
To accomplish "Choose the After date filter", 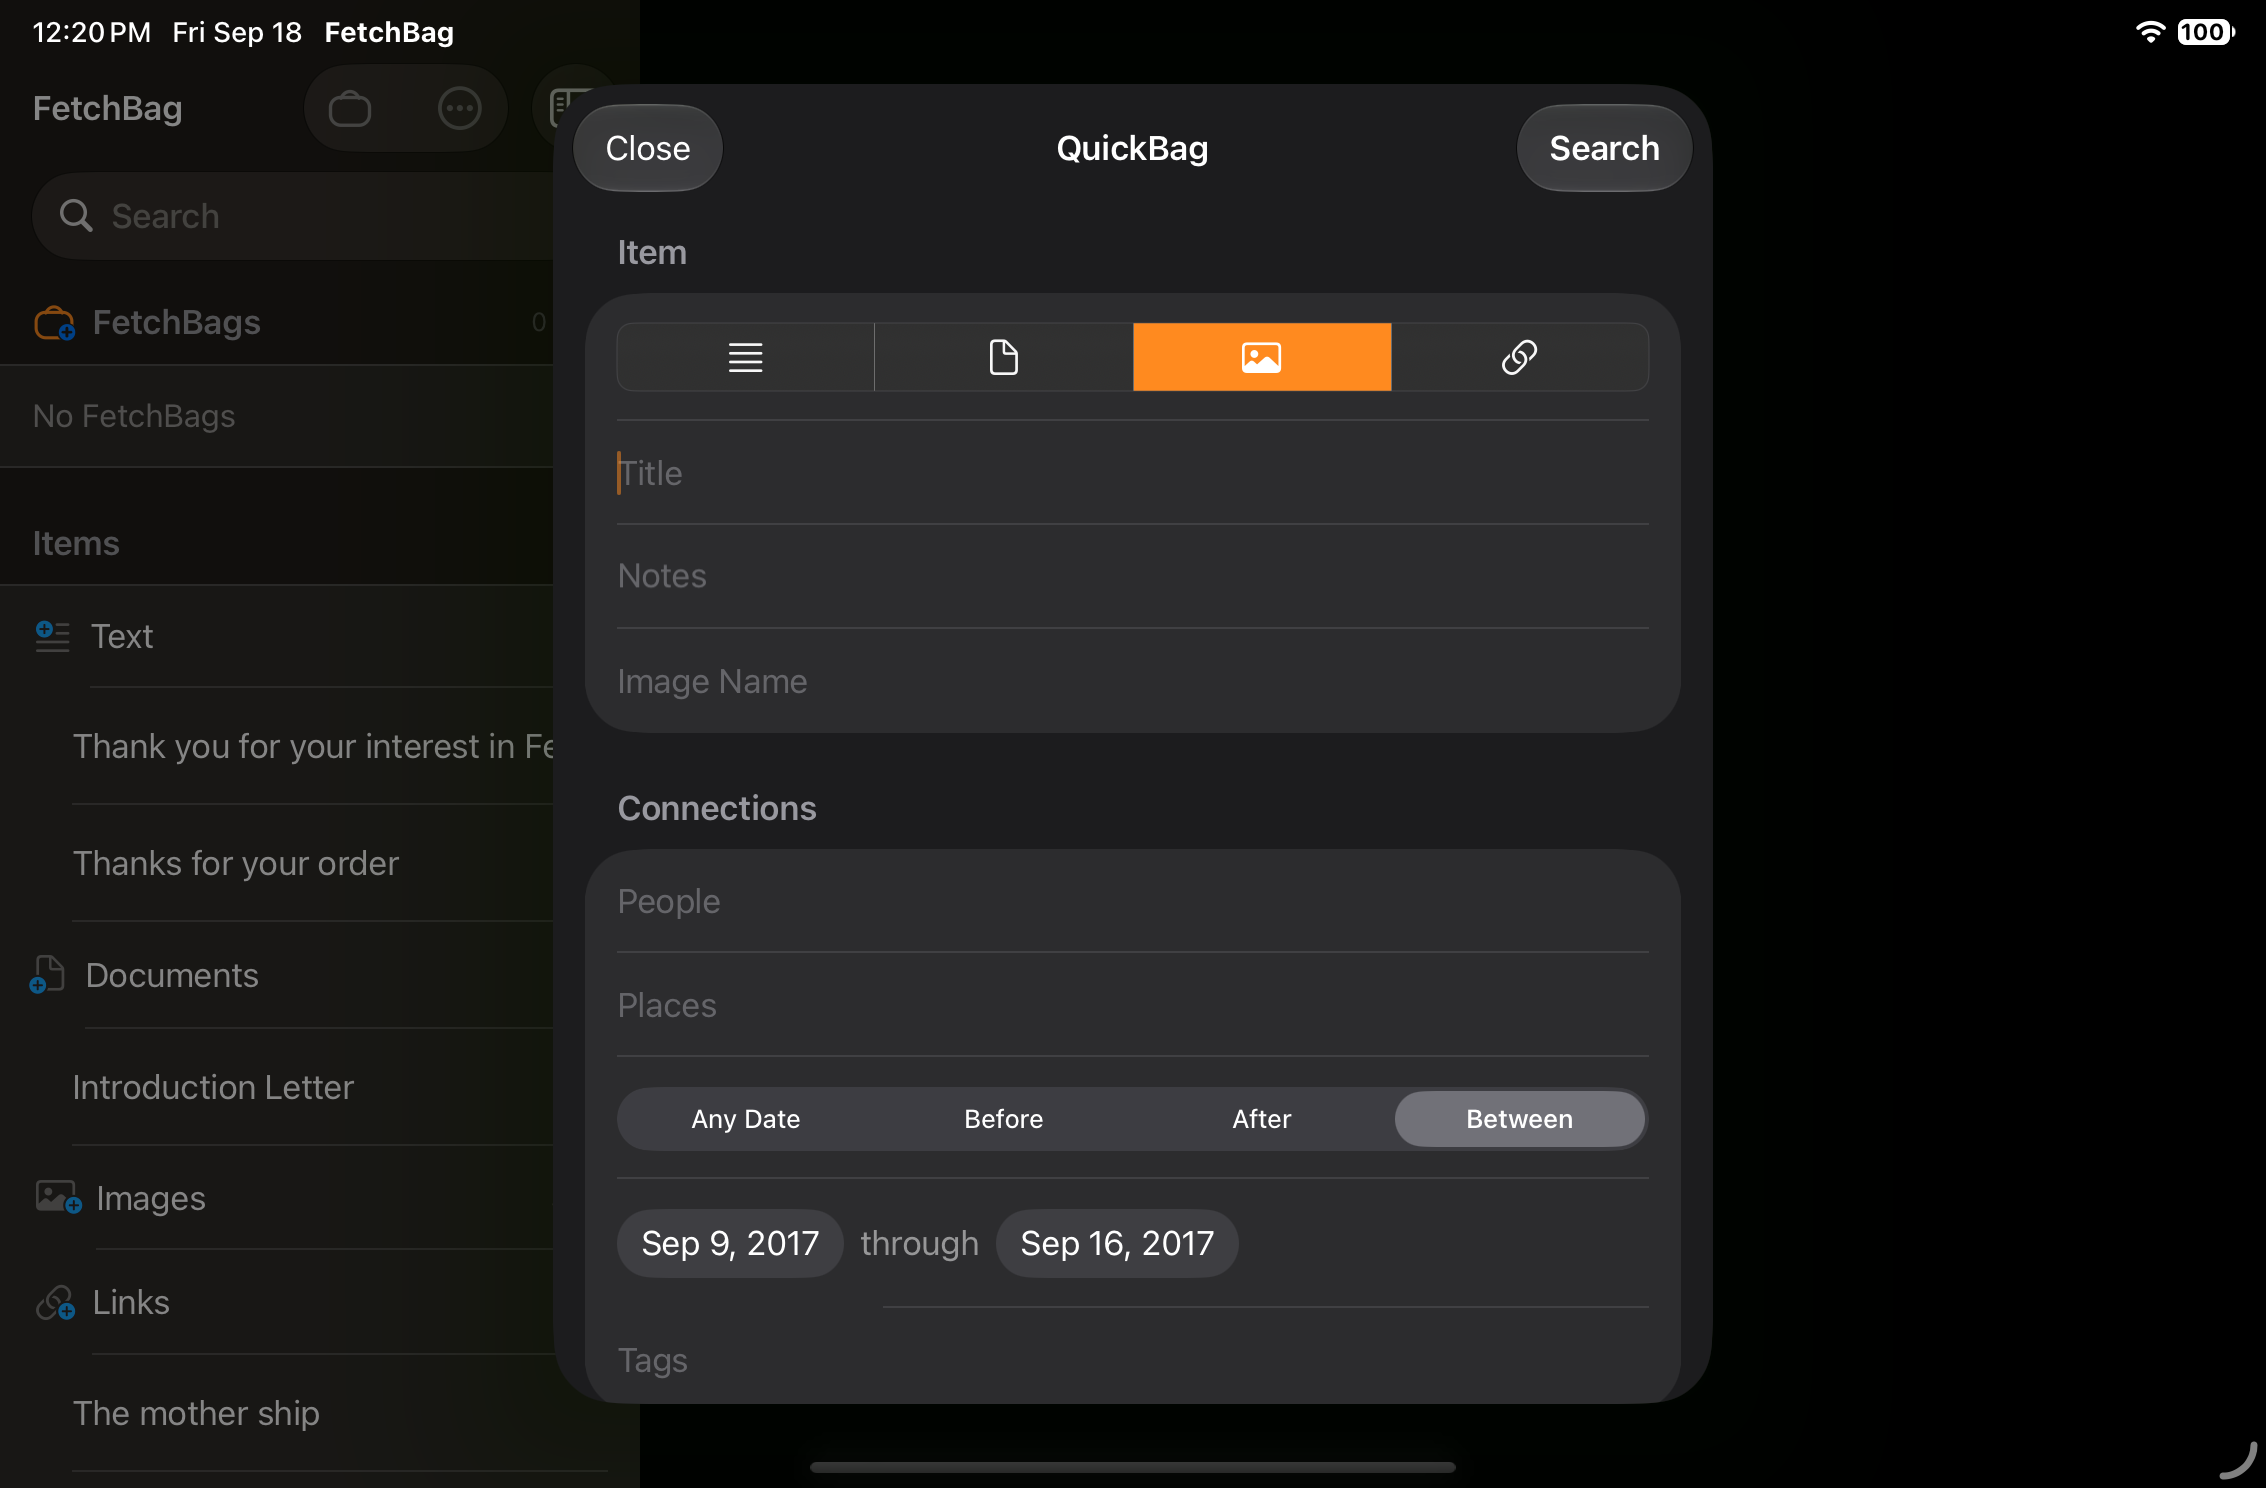I will [1262, 1119].
